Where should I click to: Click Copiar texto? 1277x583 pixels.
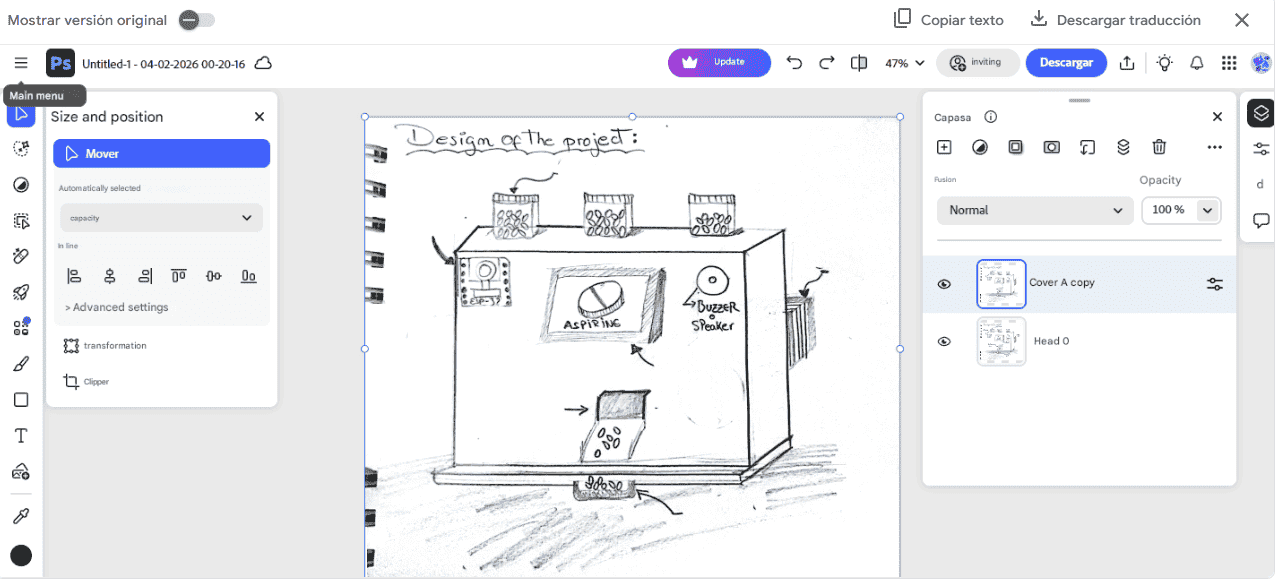tap(949, 20)
